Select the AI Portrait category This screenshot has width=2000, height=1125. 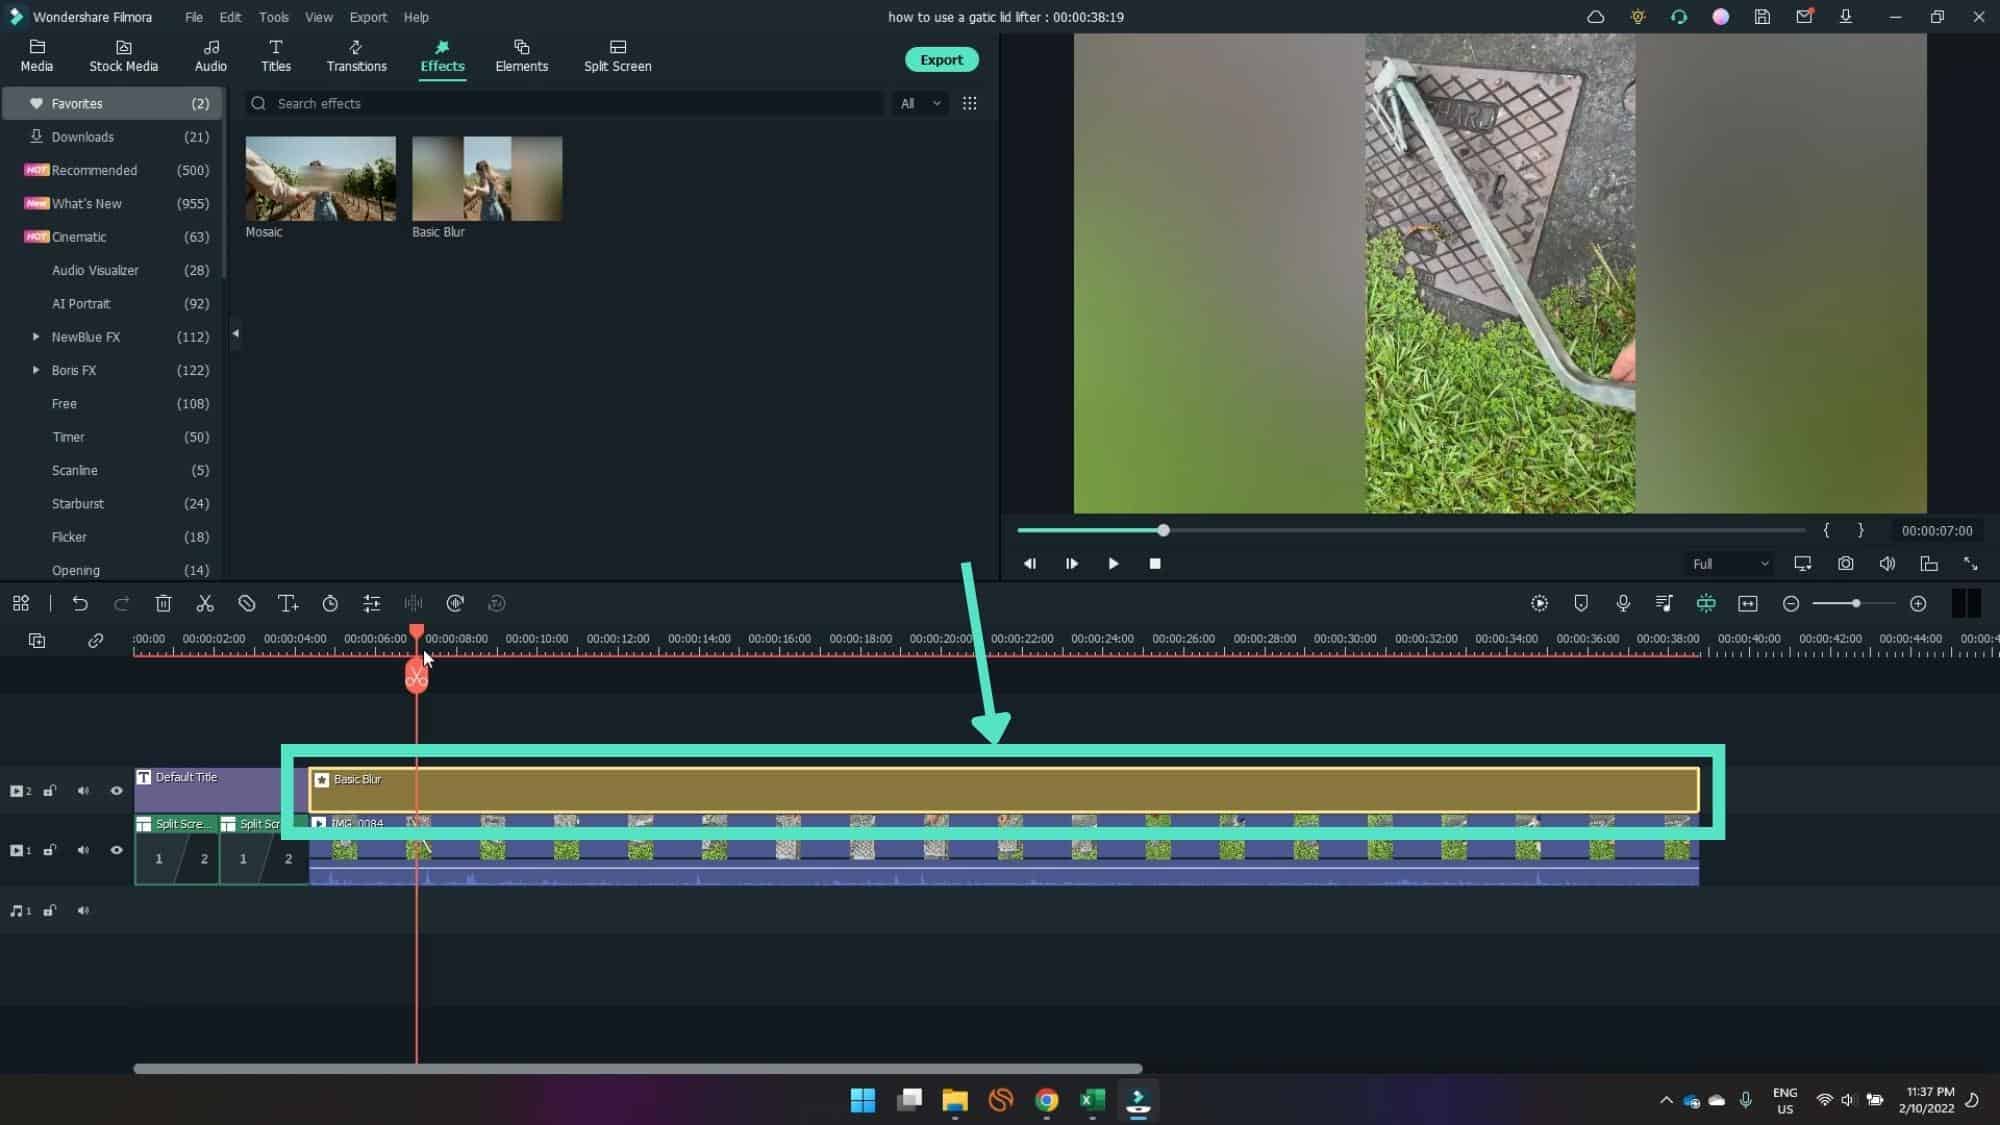coord(112,304)
